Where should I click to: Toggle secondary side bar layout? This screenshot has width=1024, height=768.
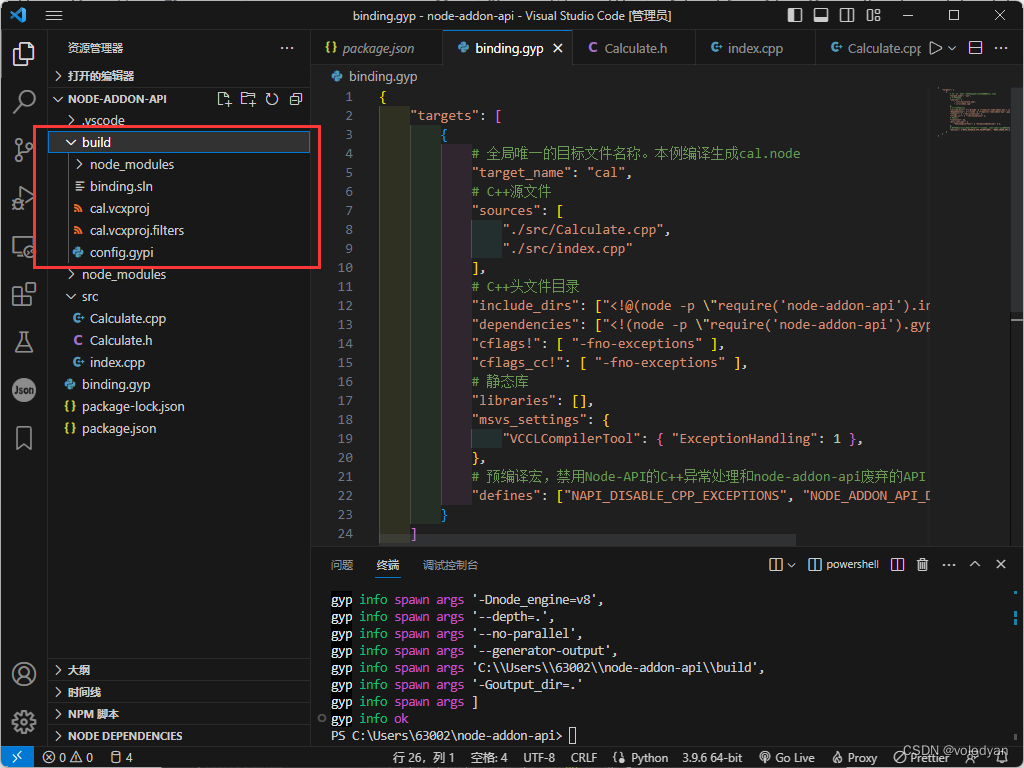pyautogui.click(x=847, y=15)
